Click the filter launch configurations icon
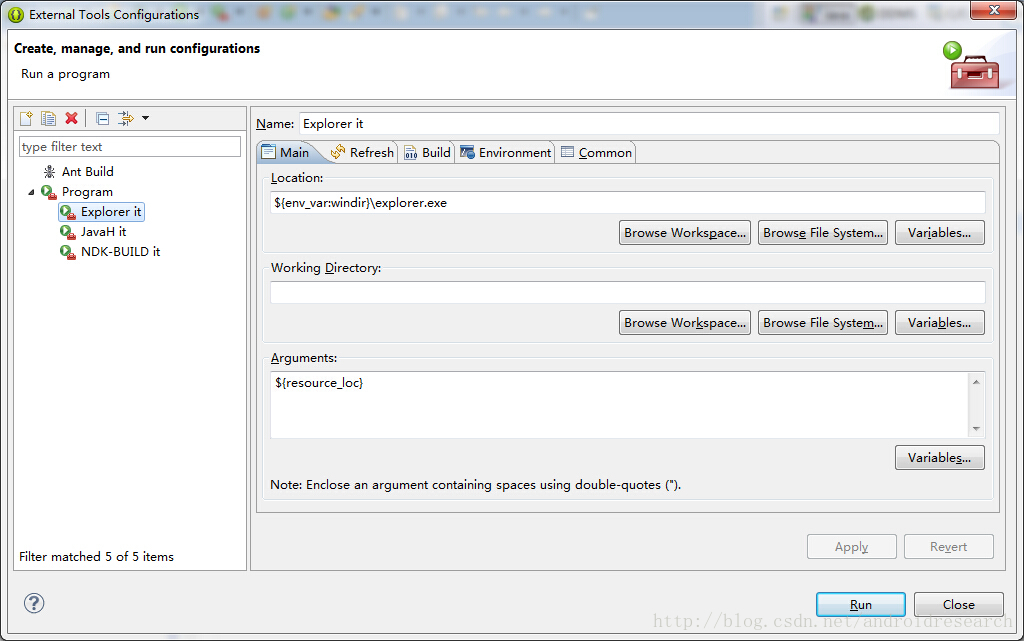Screen dimensions: 1024x641 point(125,119)
